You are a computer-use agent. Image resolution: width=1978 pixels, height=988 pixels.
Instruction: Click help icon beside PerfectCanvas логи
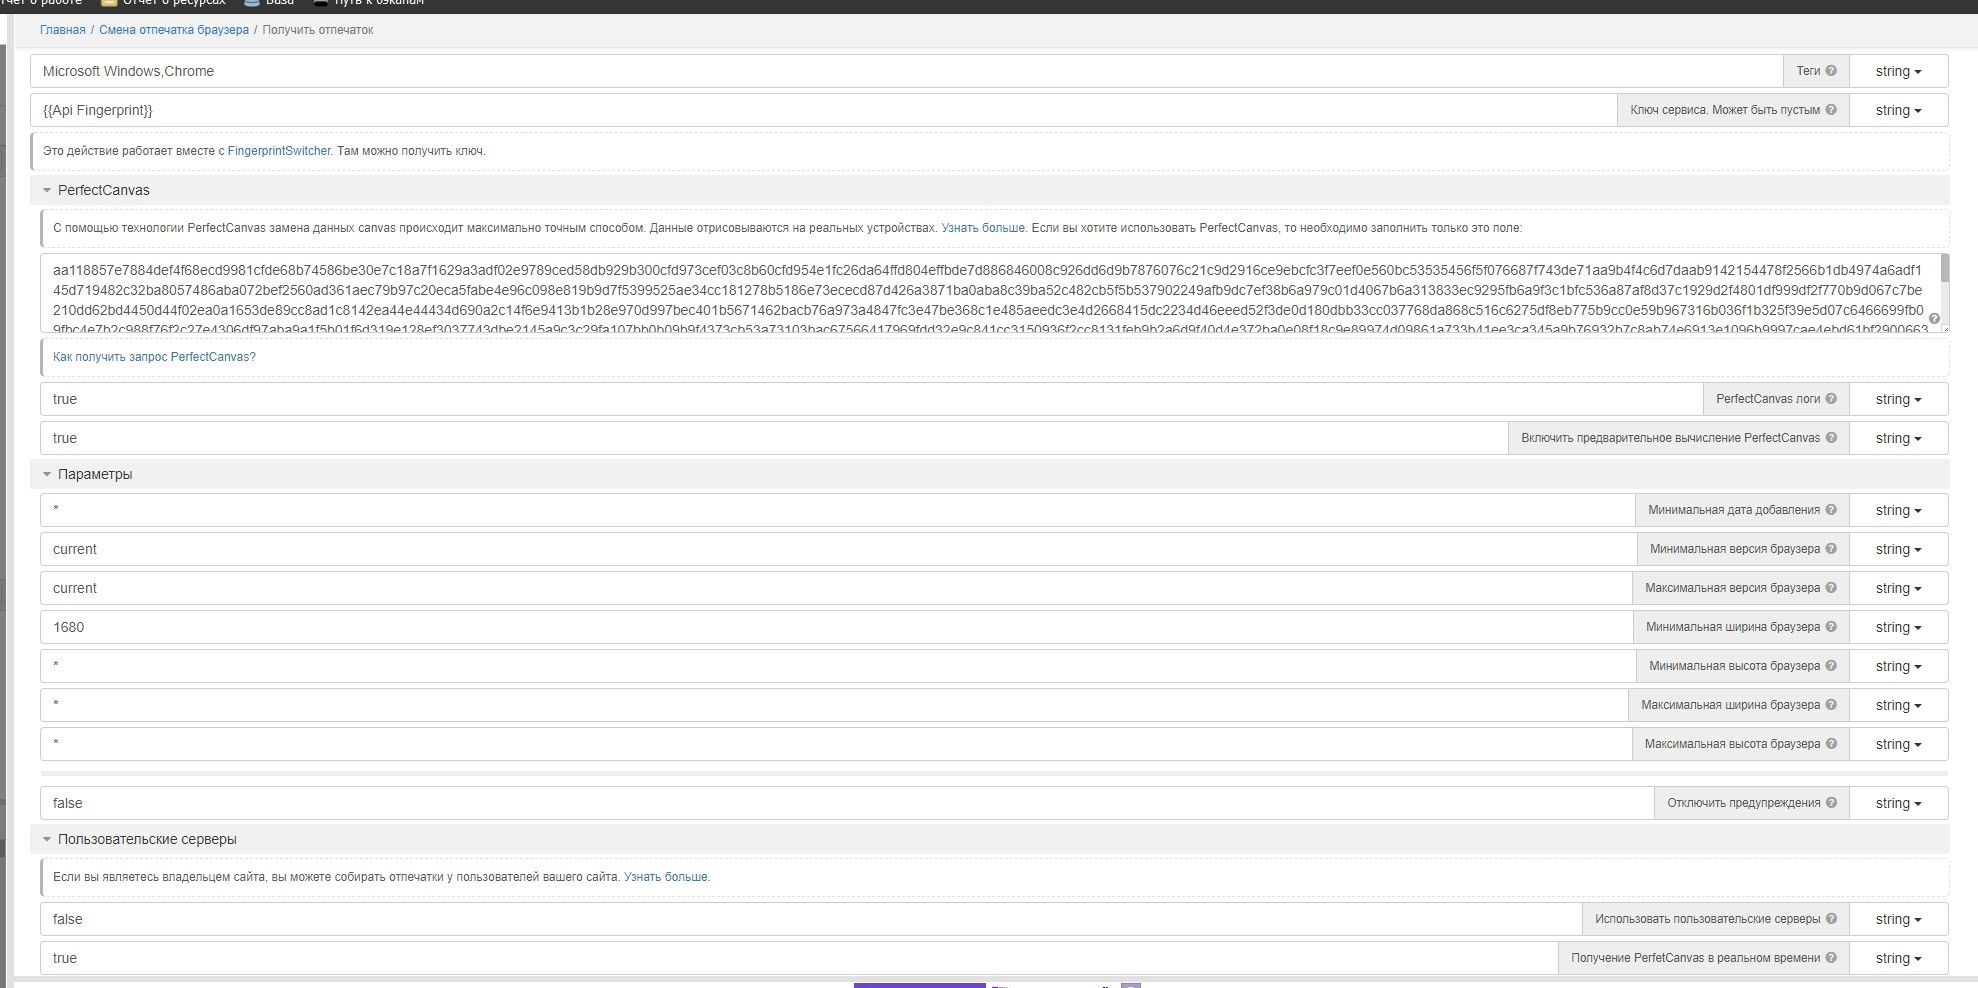[x=1831, y=399]
